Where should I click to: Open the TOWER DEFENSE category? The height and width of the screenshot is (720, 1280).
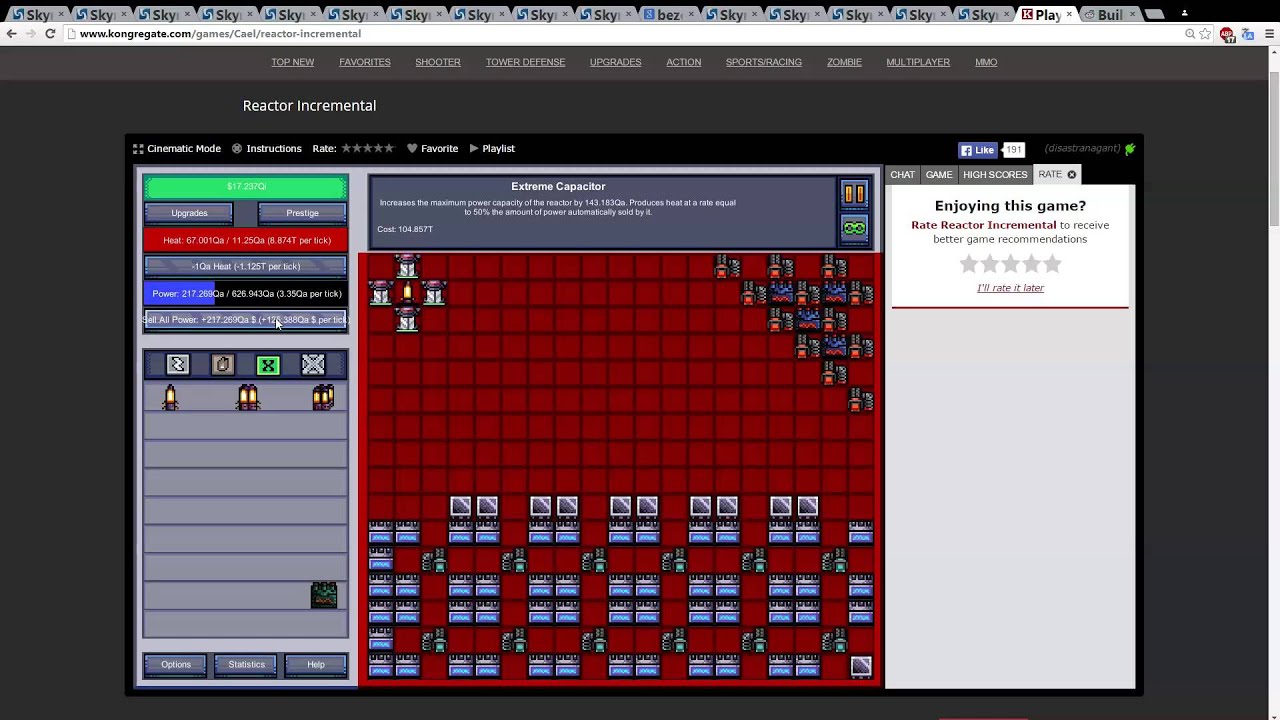tap(525, 62)
